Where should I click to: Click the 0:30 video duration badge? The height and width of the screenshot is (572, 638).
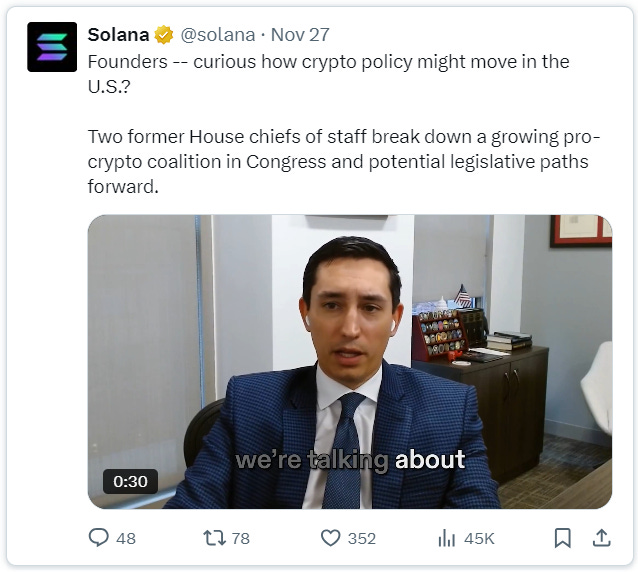point(130,481)
